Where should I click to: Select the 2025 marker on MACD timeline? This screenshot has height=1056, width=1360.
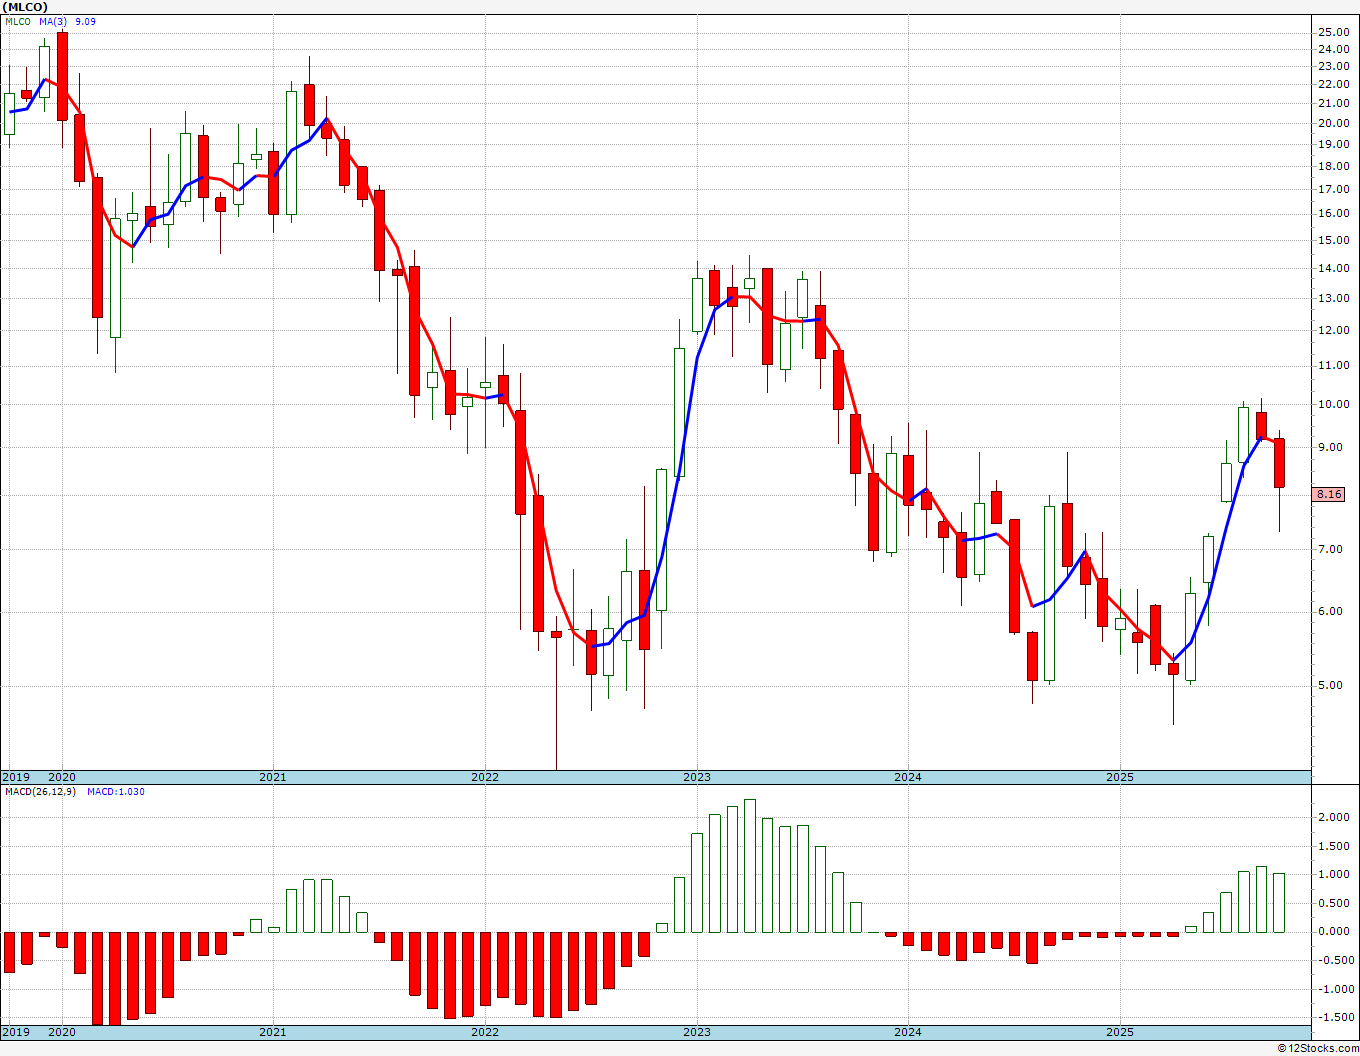click(1120, 1032)
